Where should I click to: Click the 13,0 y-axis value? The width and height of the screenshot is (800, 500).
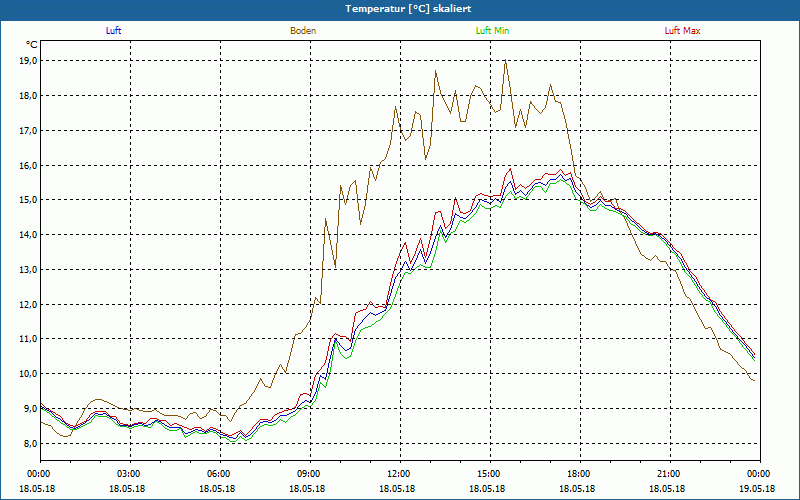(29, 269)
